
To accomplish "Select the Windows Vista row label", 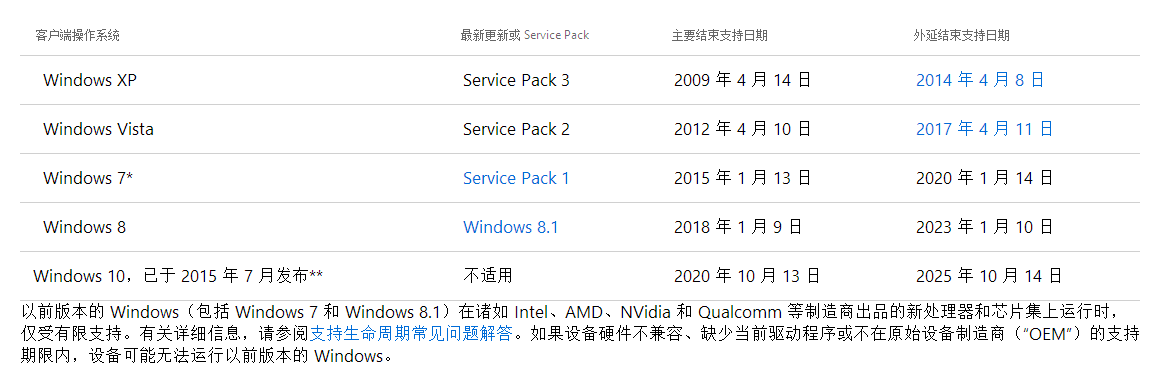I will (x=98, y=129).
